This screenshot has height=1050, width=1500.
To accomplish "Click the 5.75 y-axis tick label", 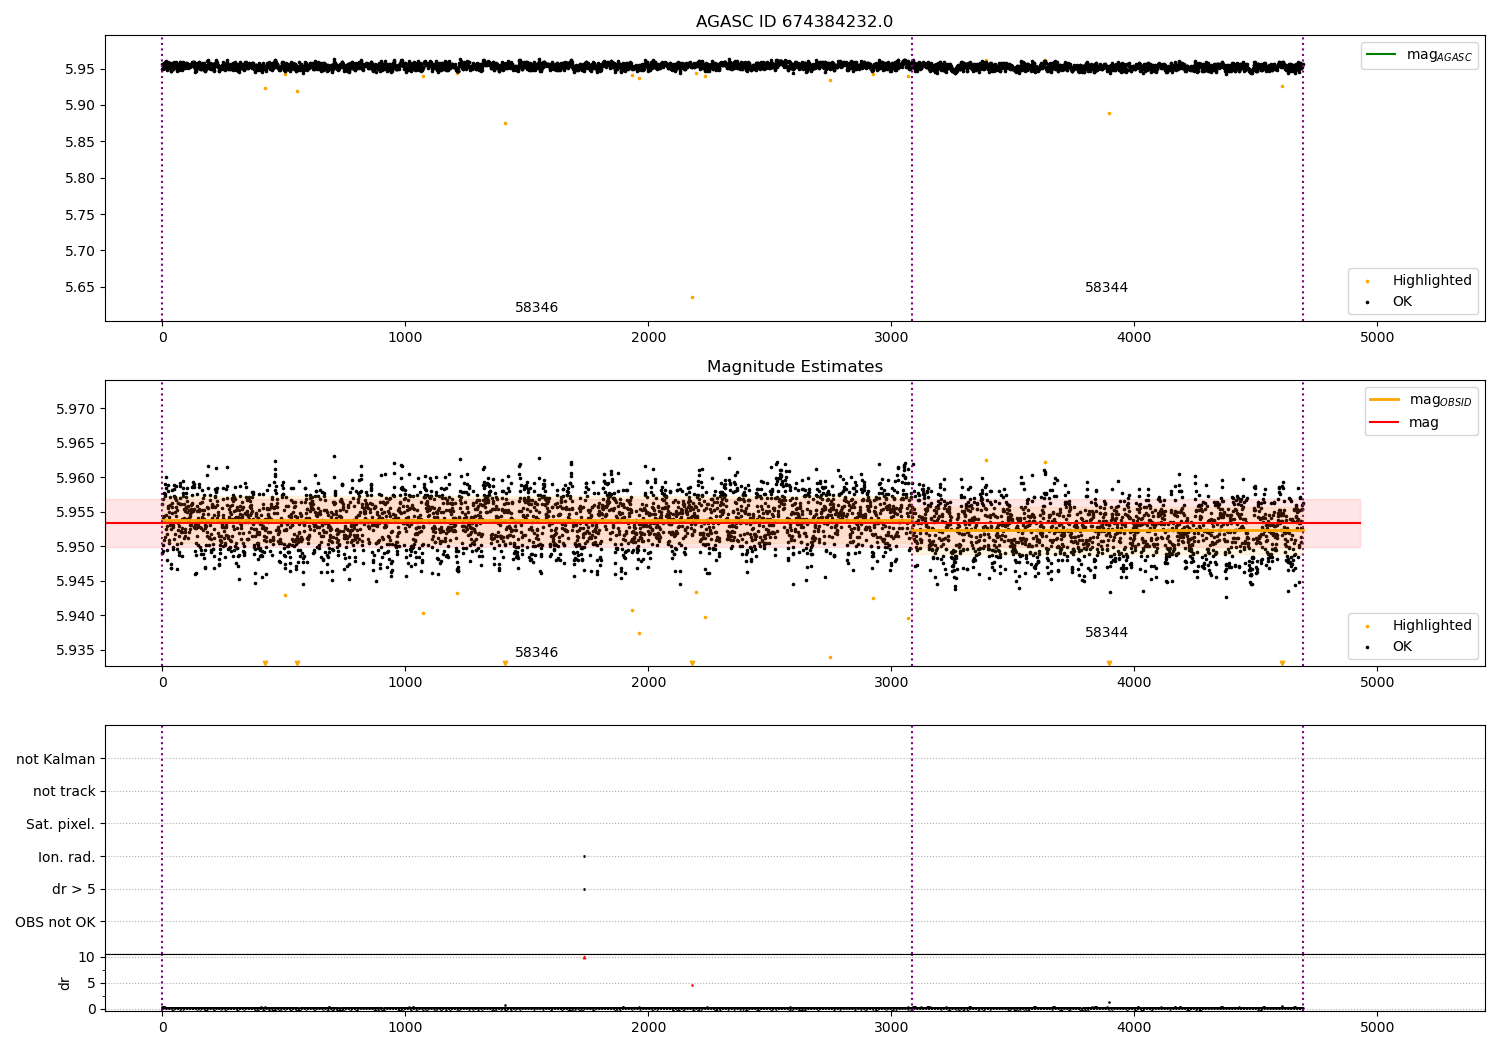I will pyautogui.click(x=80, y=215).
